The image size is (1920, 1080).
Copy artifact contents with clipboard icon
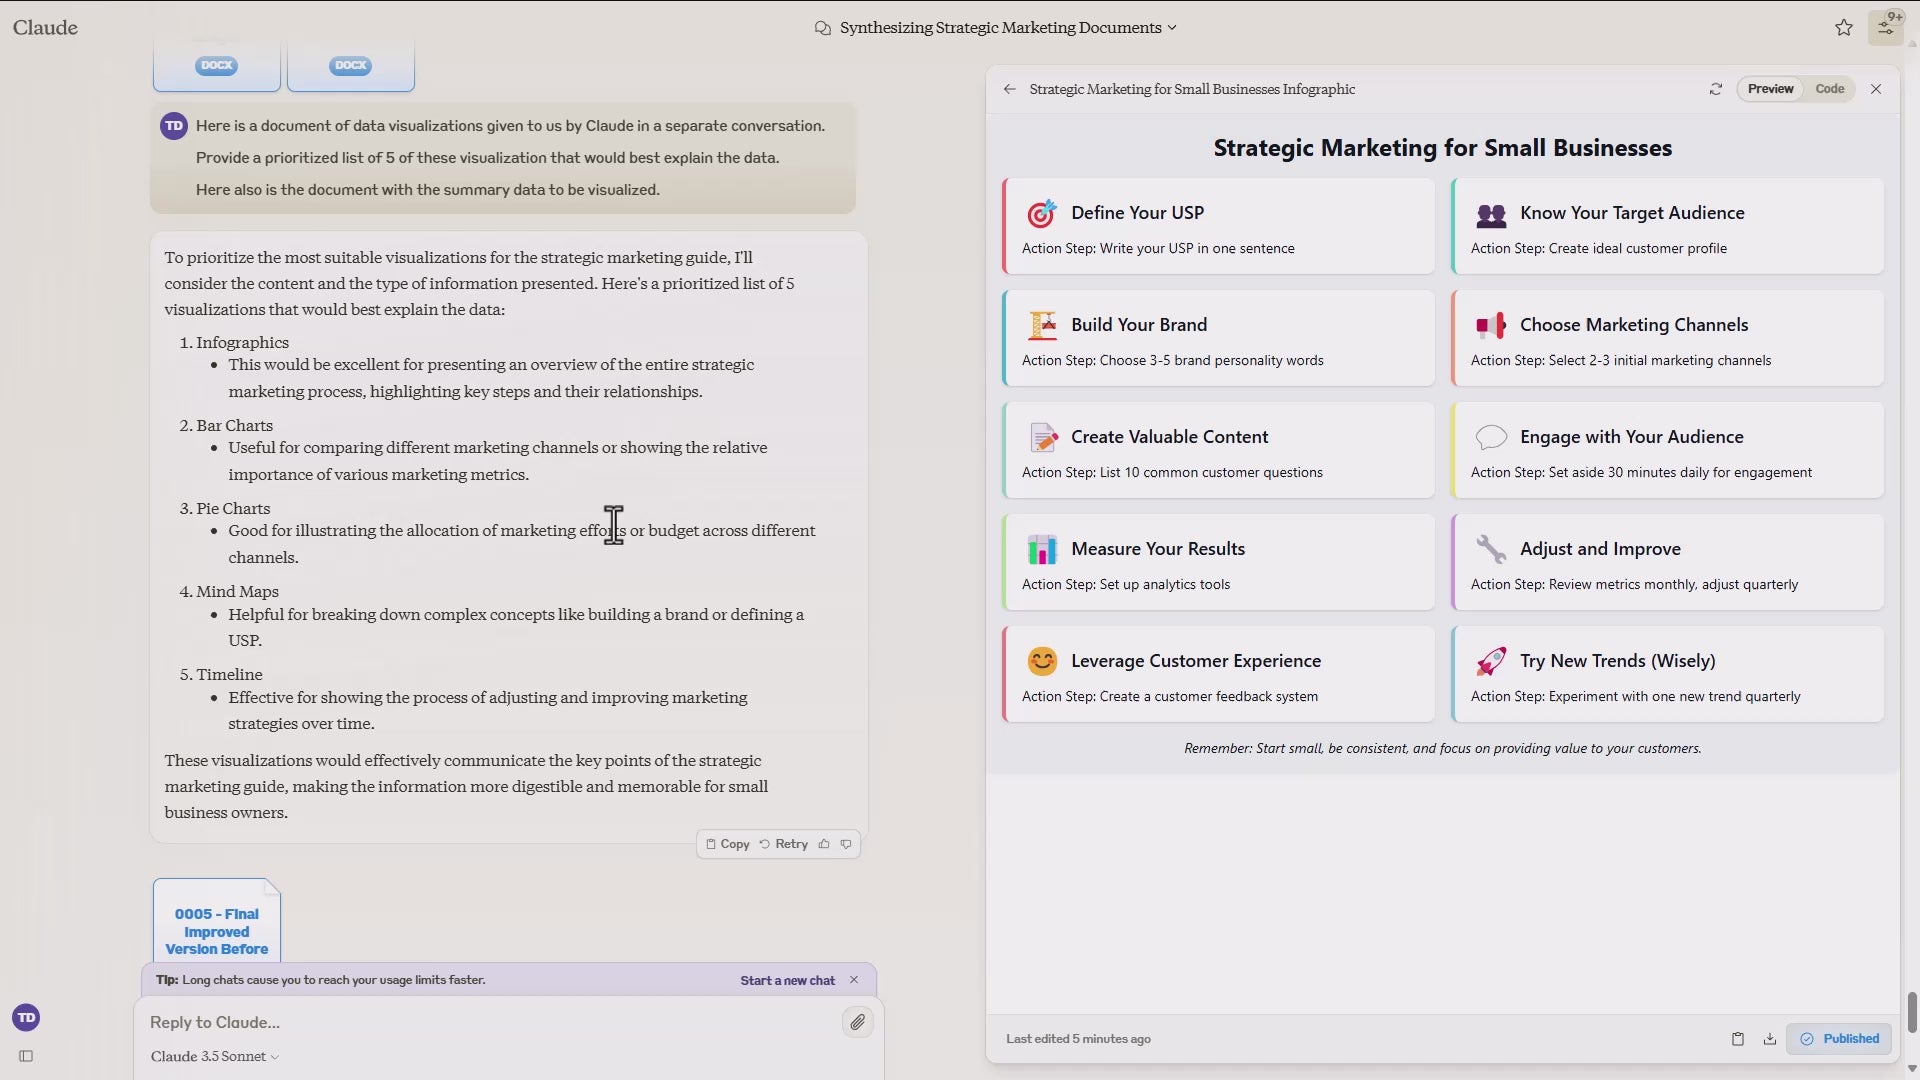coord(1737,1039)
